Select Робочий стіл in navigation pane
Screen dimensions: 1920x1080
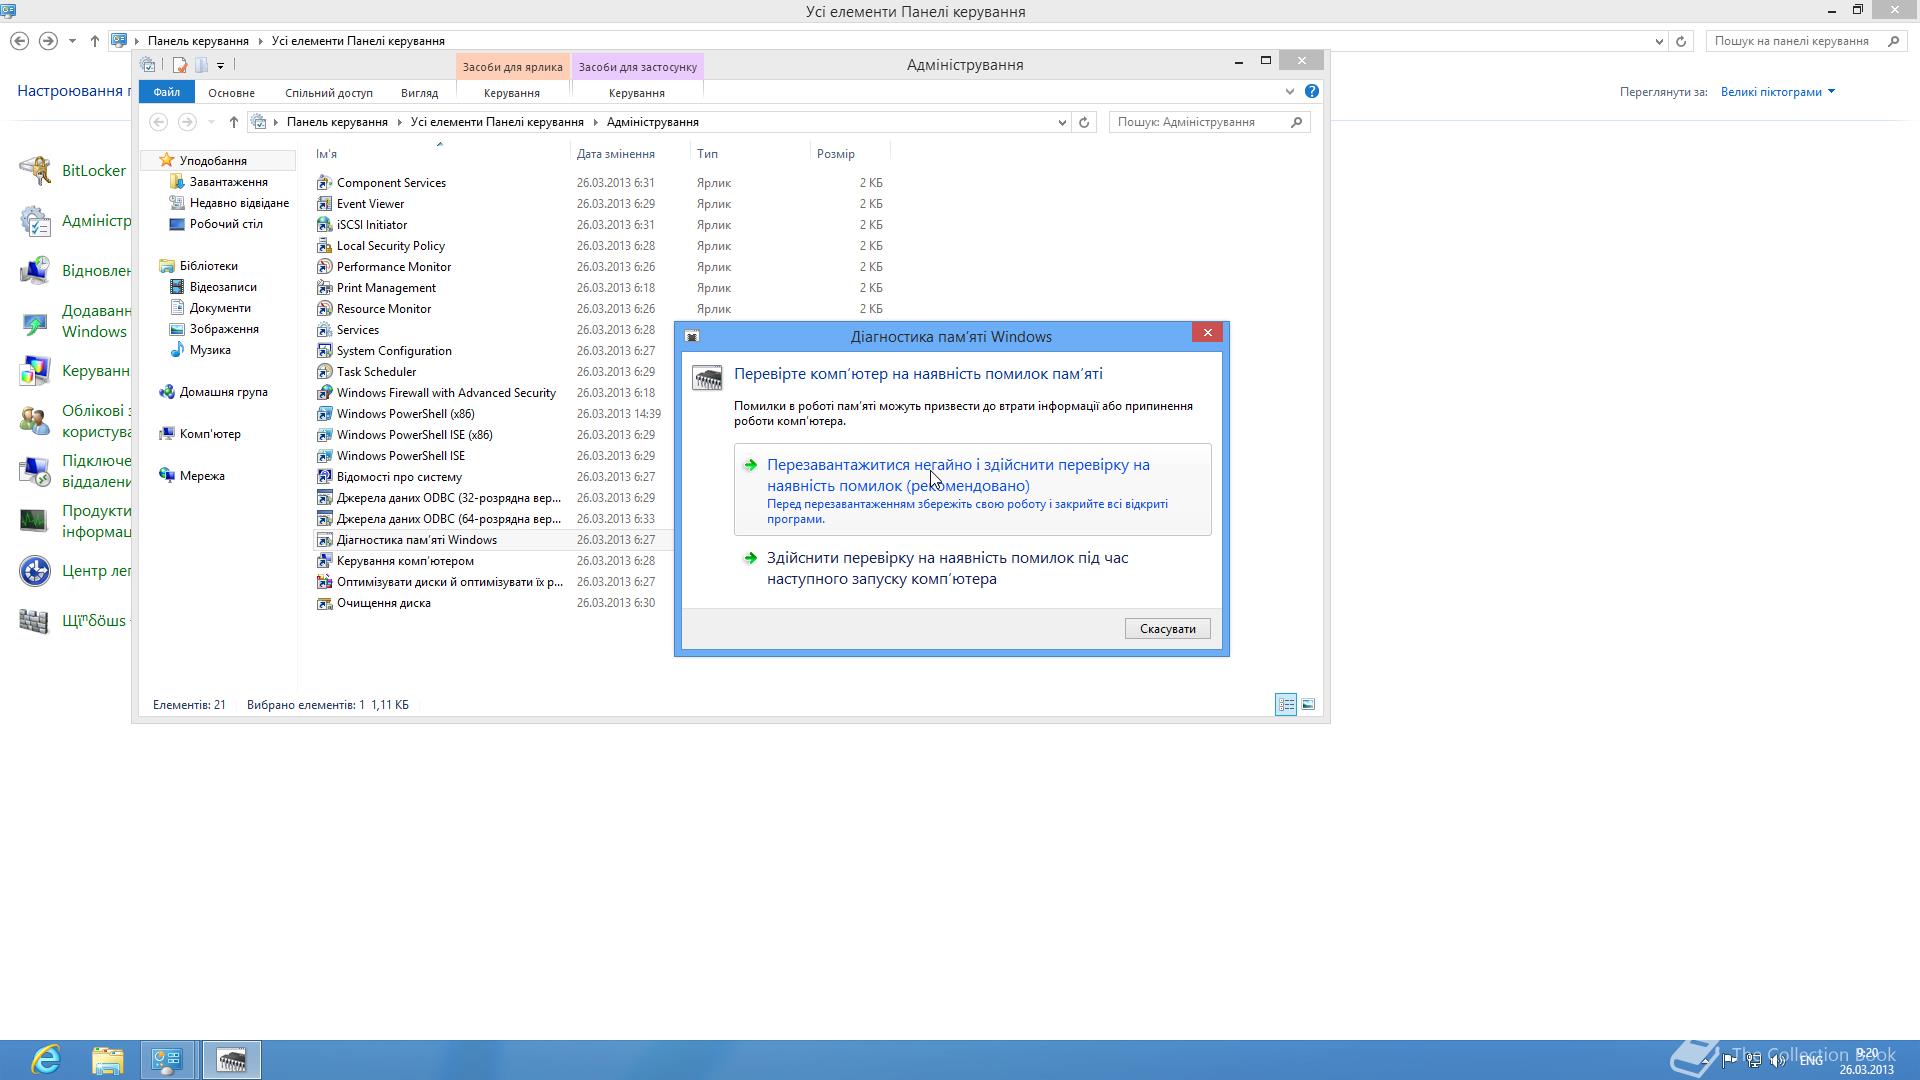(226, 224)
